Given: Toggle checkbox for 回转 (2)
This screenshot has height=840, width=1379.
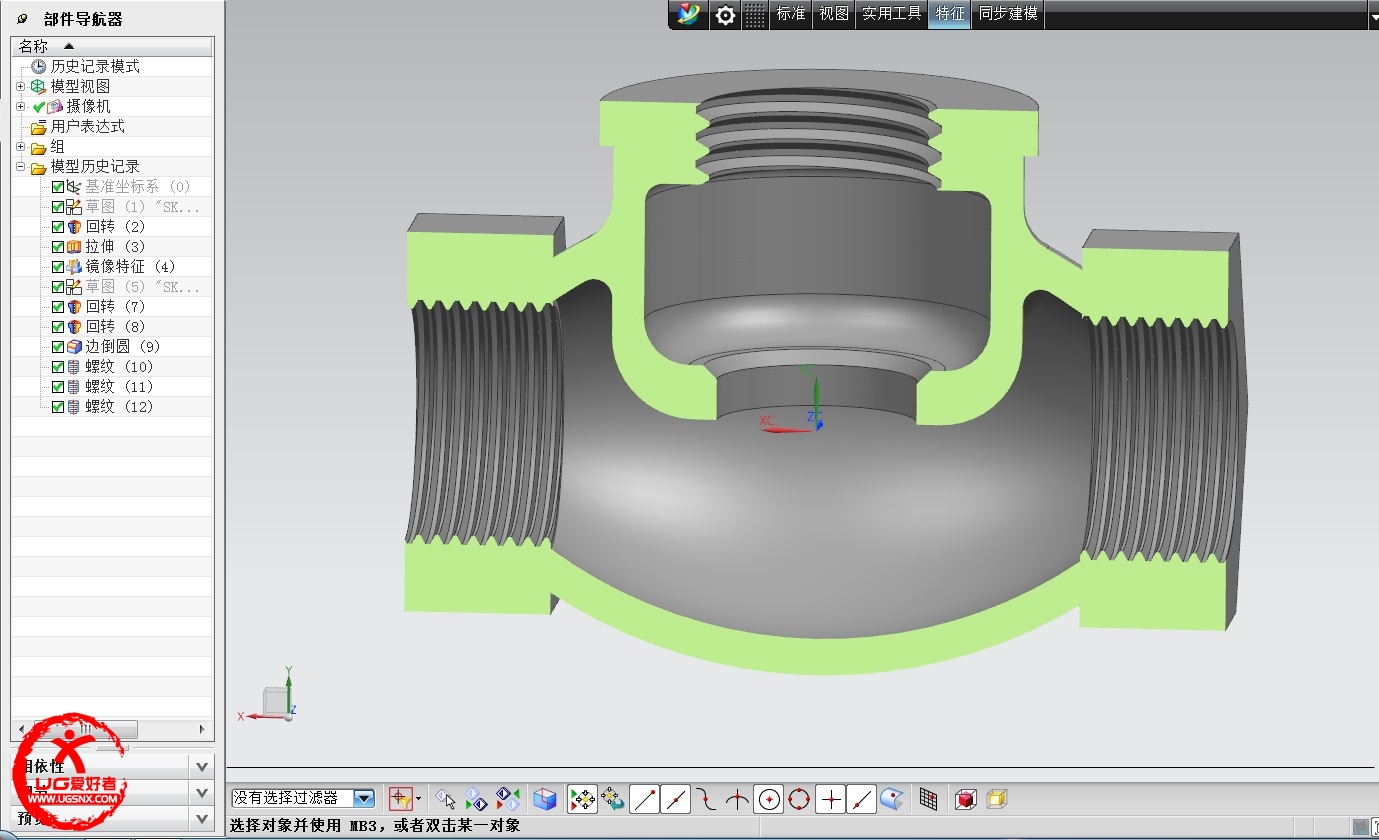Looking at the screenshot, I should (x=58, y=226).
